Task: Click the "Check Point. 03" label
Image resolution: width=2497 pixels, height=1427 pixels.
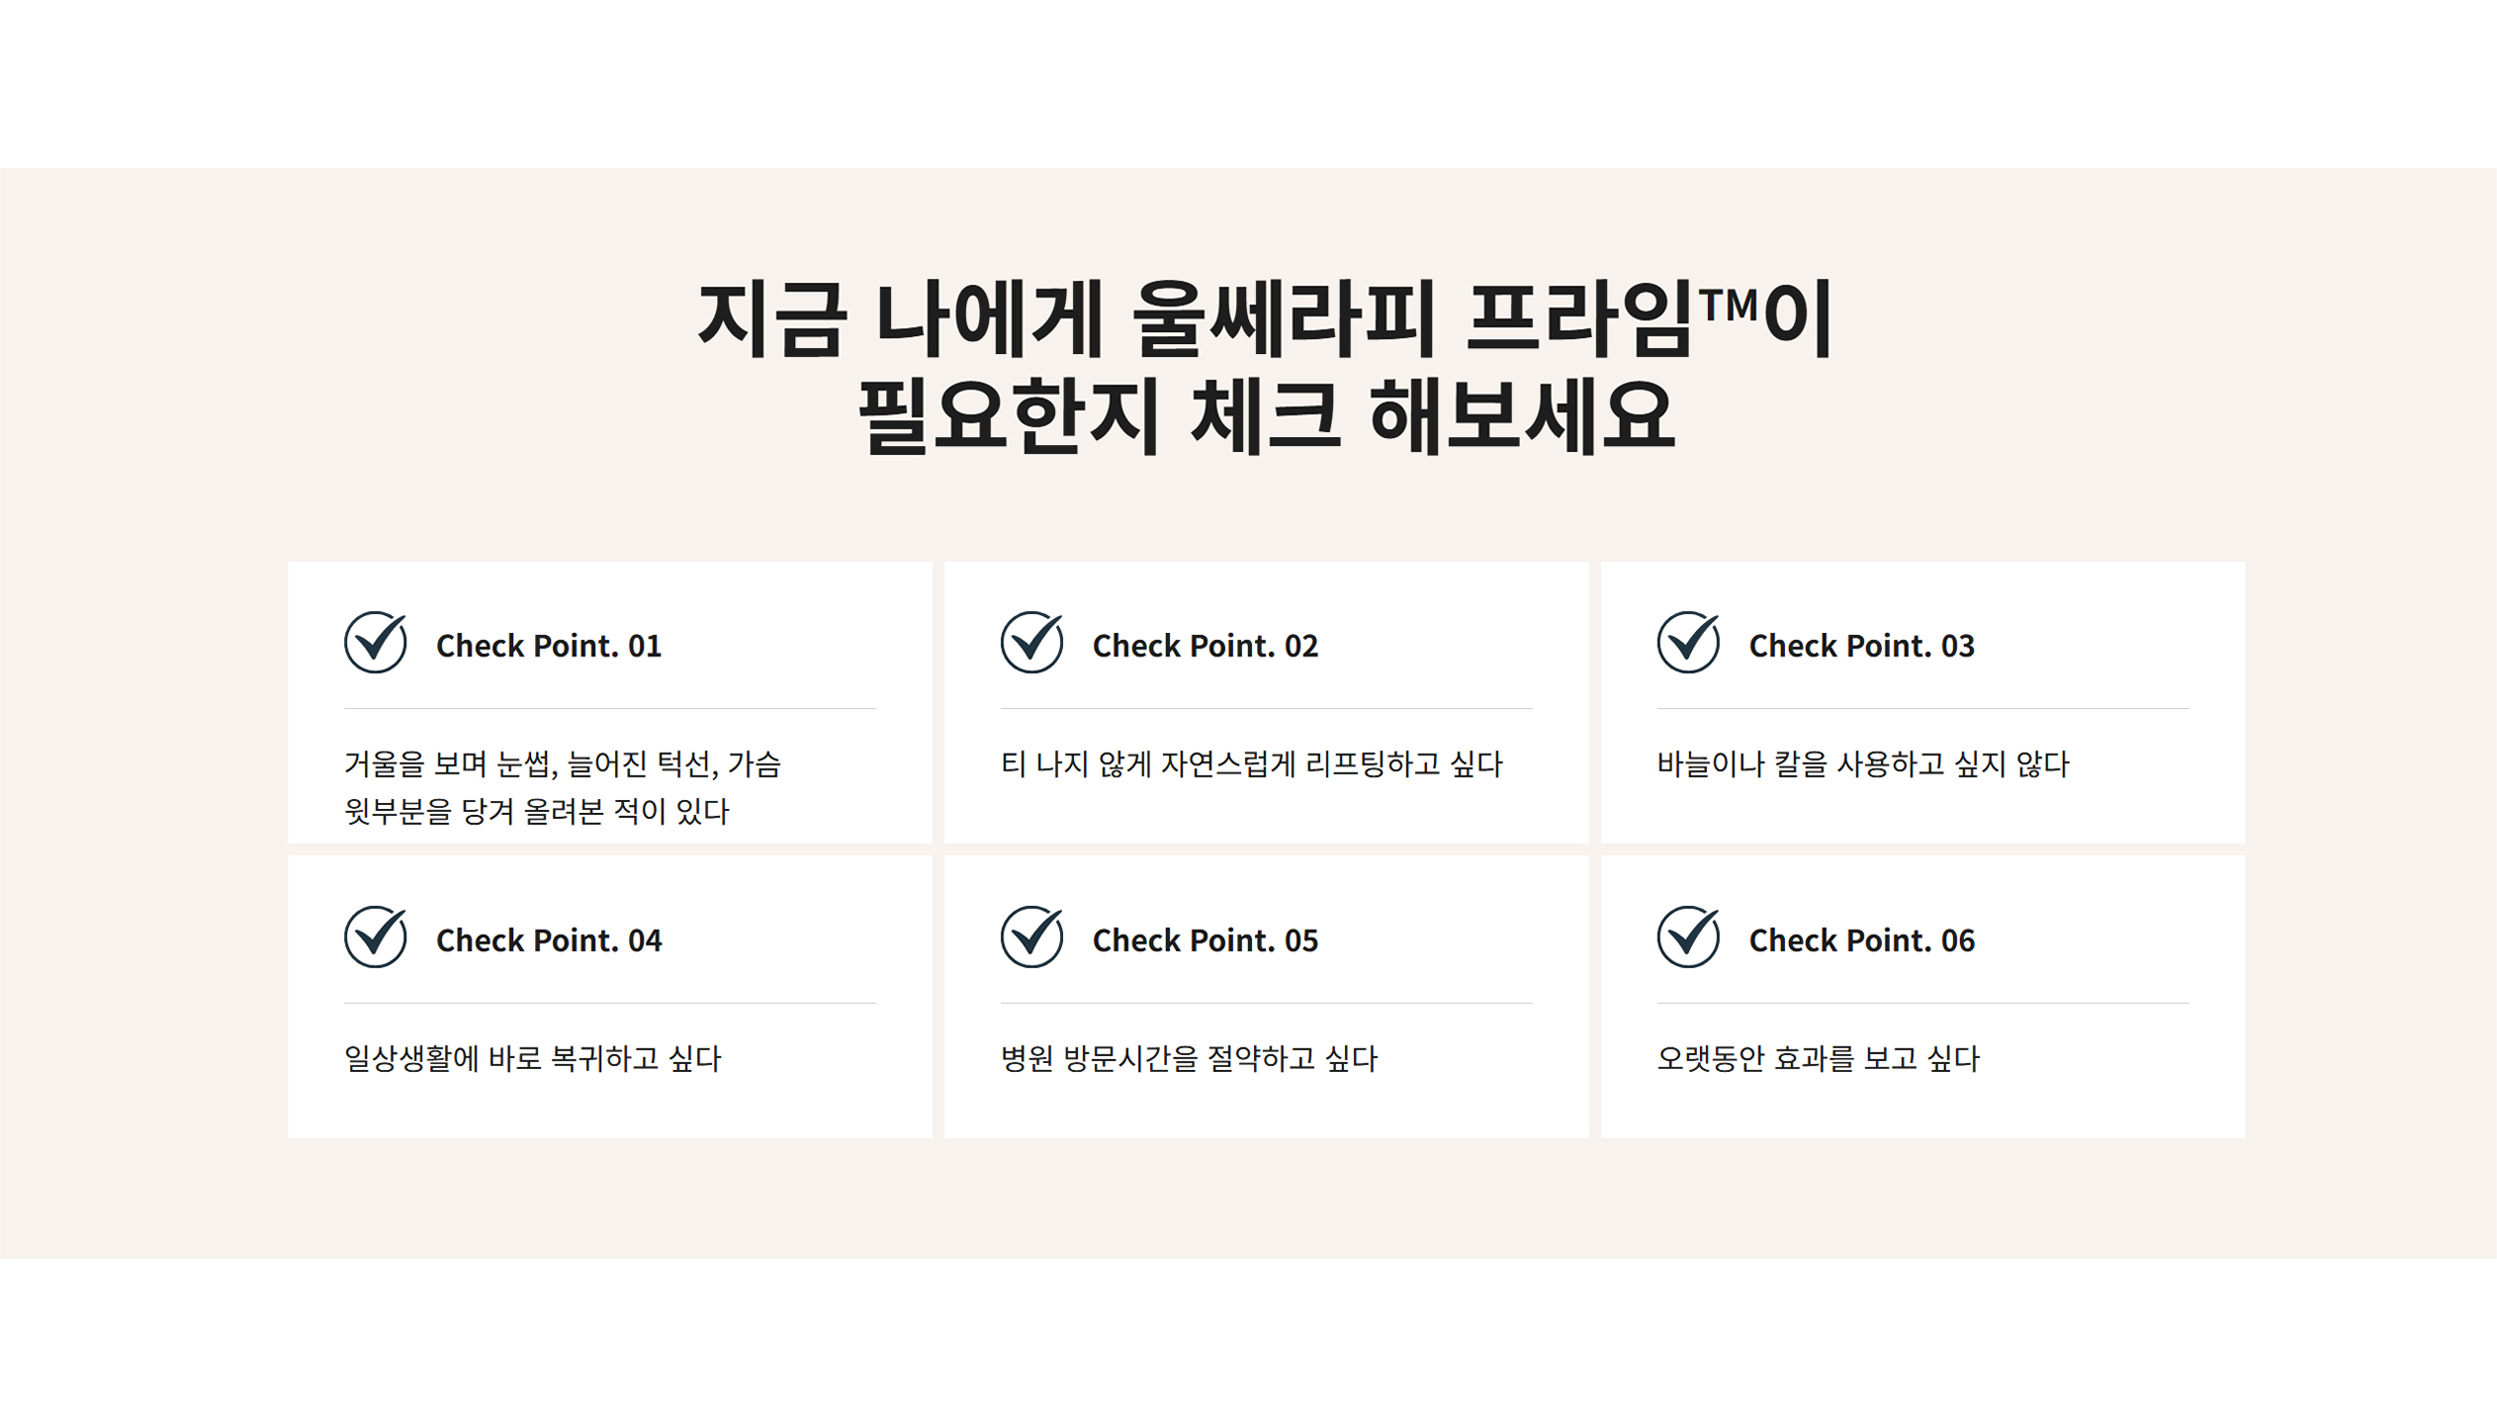Action: pyautogui.click(x=1861, y=646)
